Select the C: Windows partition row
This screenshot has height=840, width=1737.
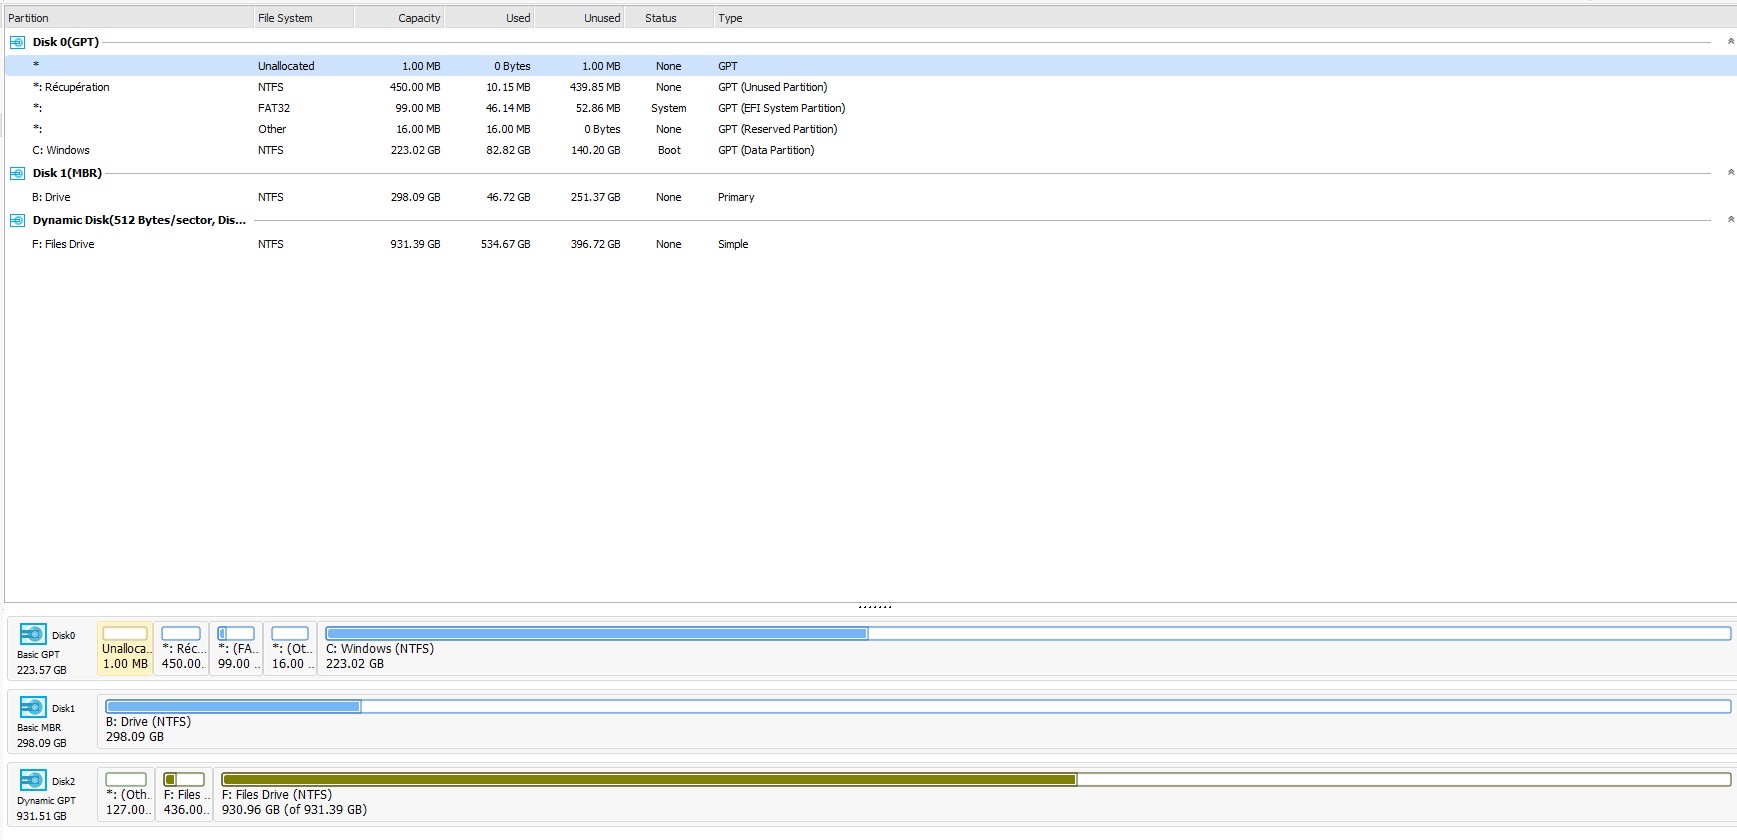870,150
